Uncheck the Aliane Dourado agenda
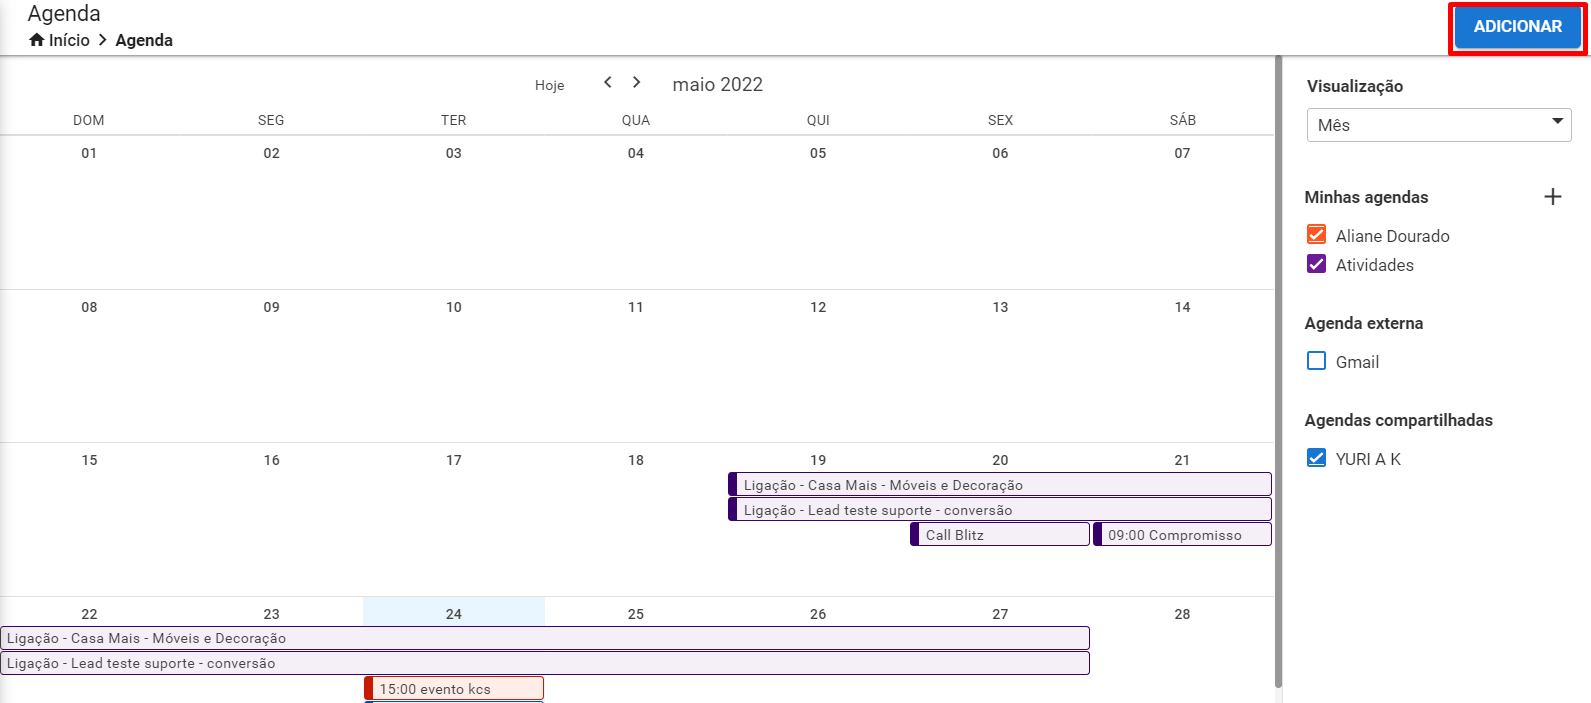The height and width of the screenshot is (703, 1591). click(x=1317, y=235)
